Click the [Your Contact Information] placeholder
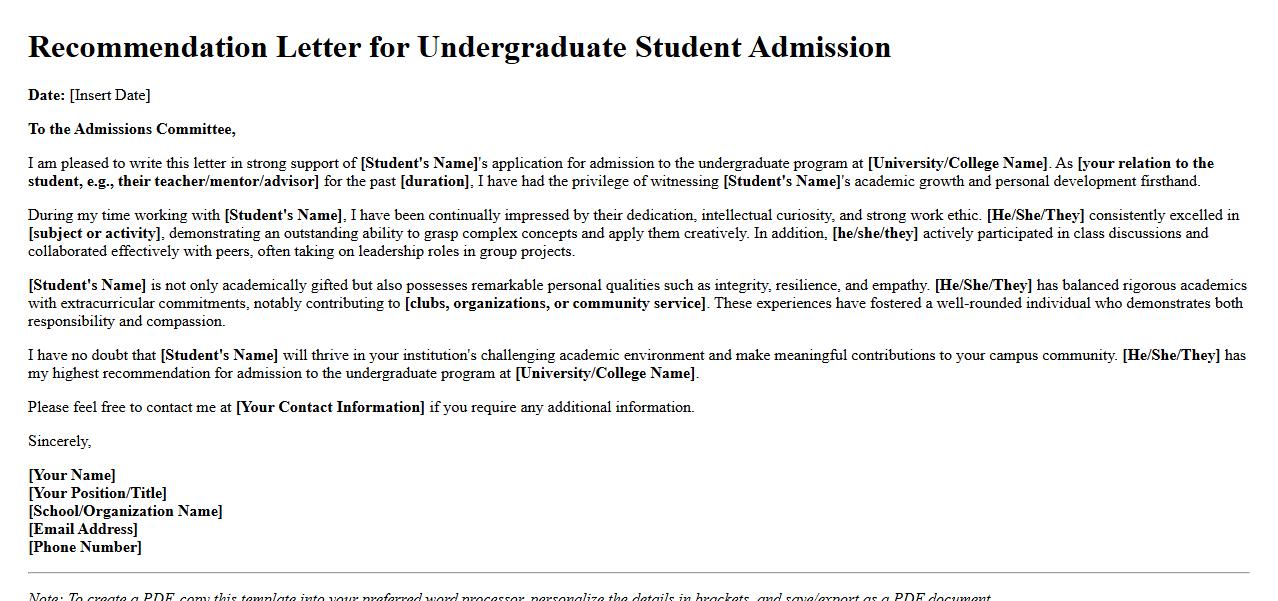Screen dimensions: 1278x601 pos(330,407)
